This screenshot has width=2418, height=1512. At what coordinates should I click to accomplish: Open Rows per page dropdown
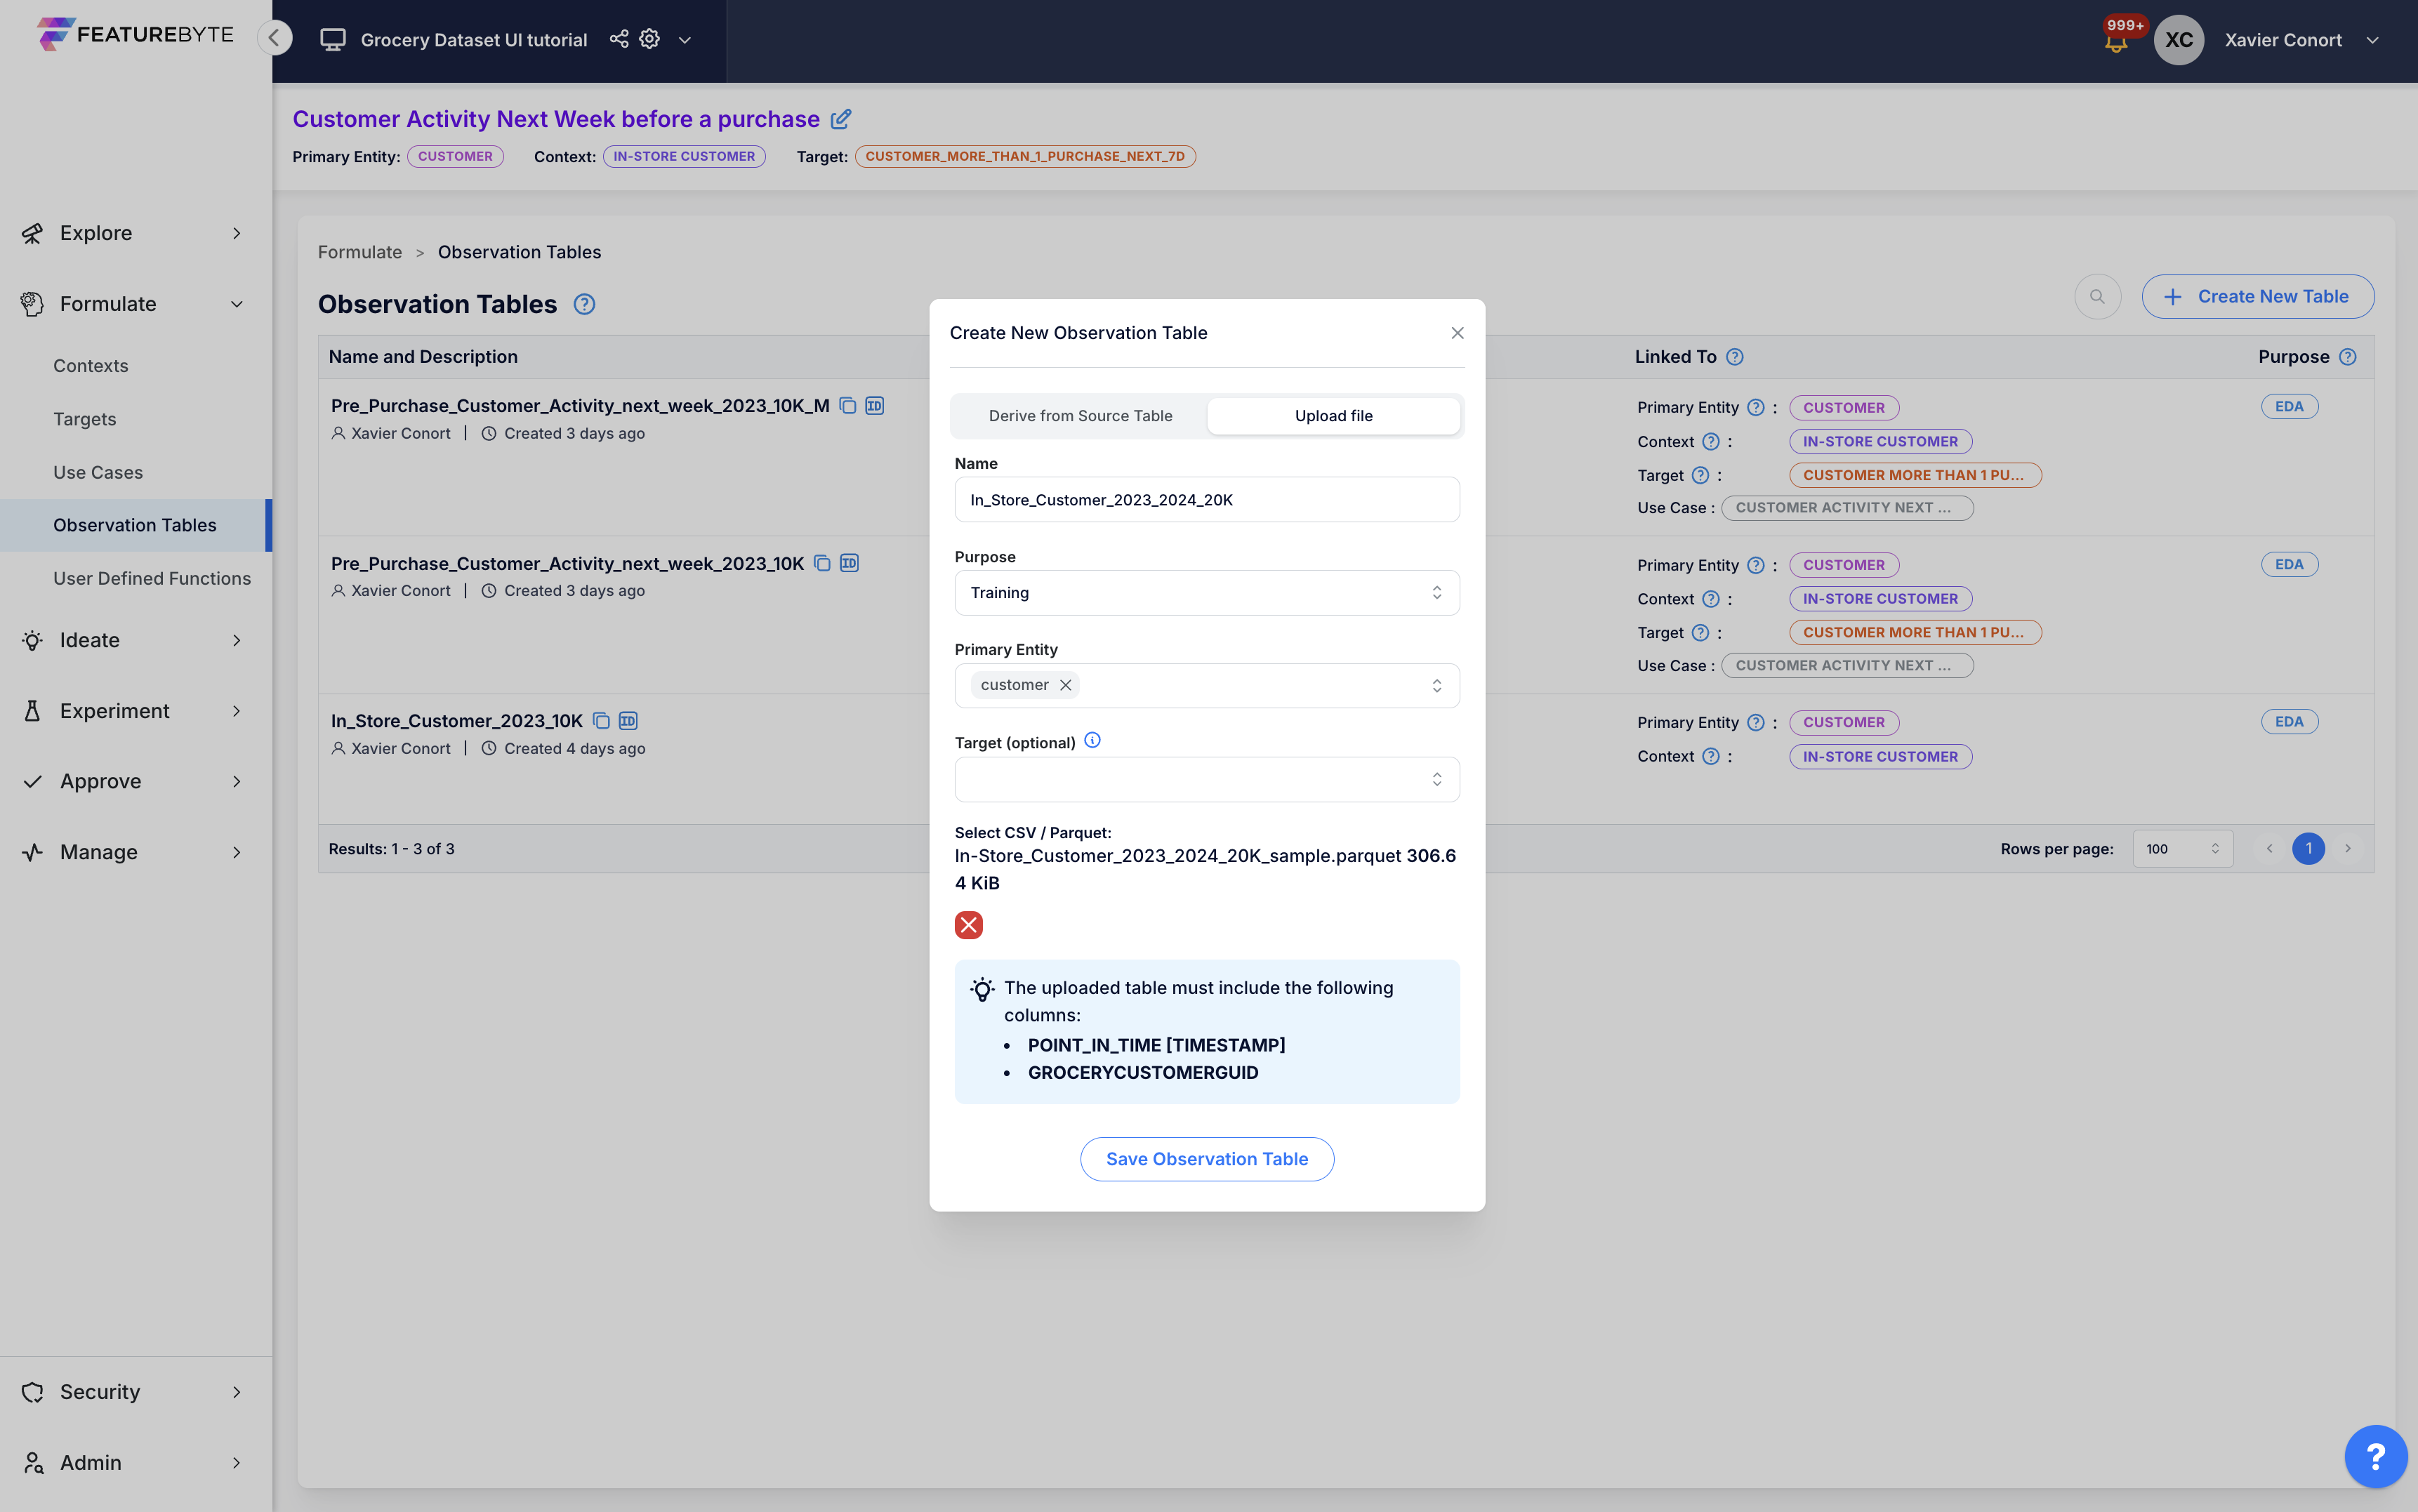pos(2182,849)
